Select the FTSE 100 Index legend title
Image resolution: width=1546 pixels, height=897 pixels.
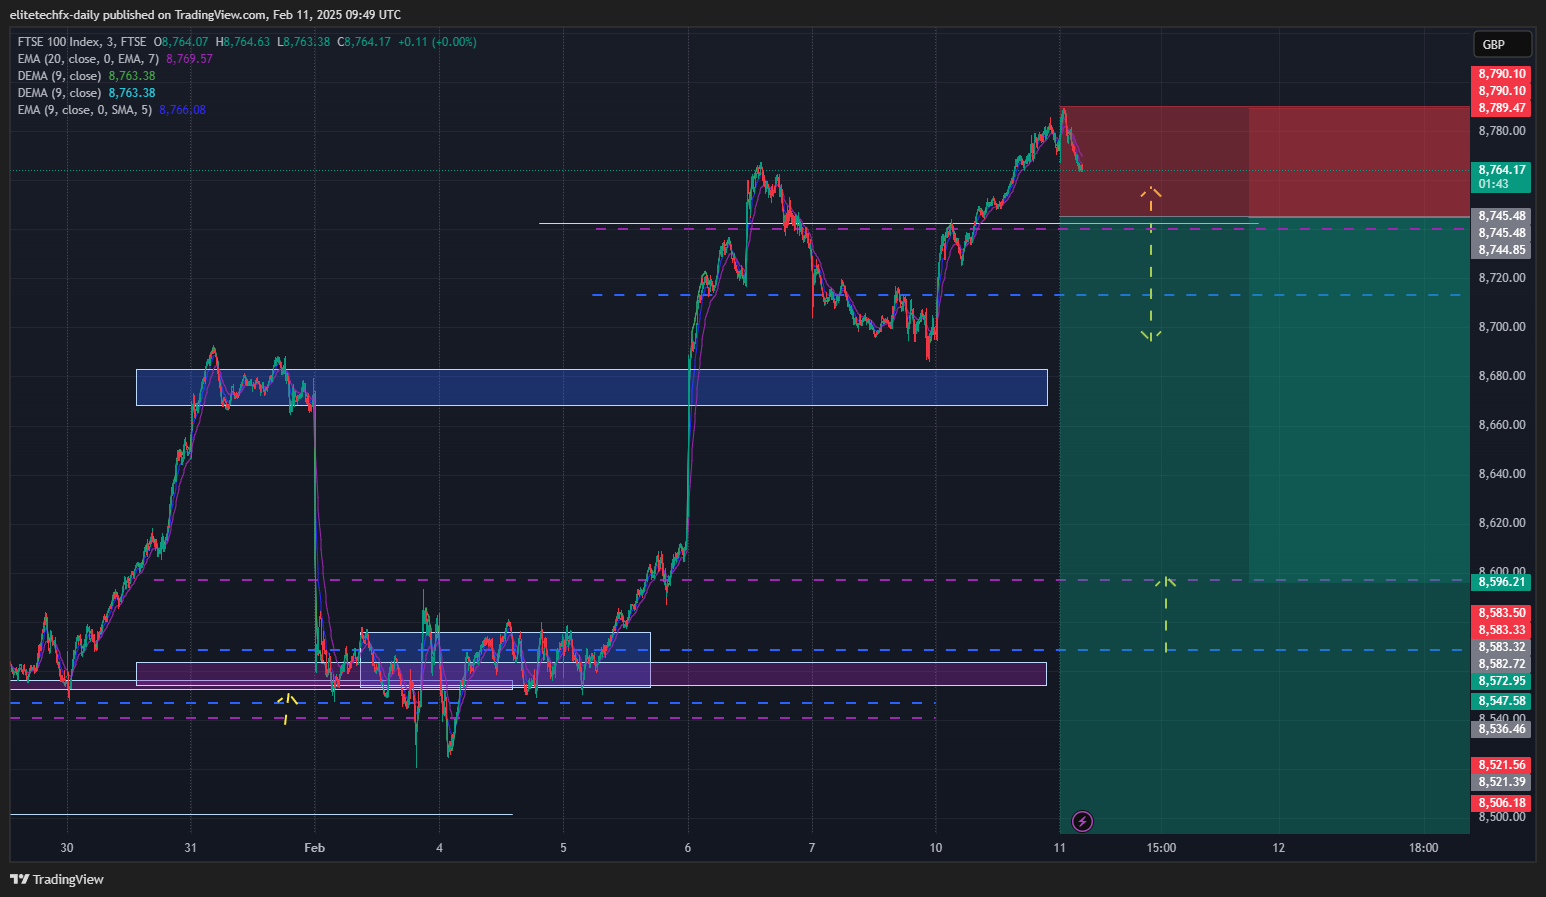point(82,42)
